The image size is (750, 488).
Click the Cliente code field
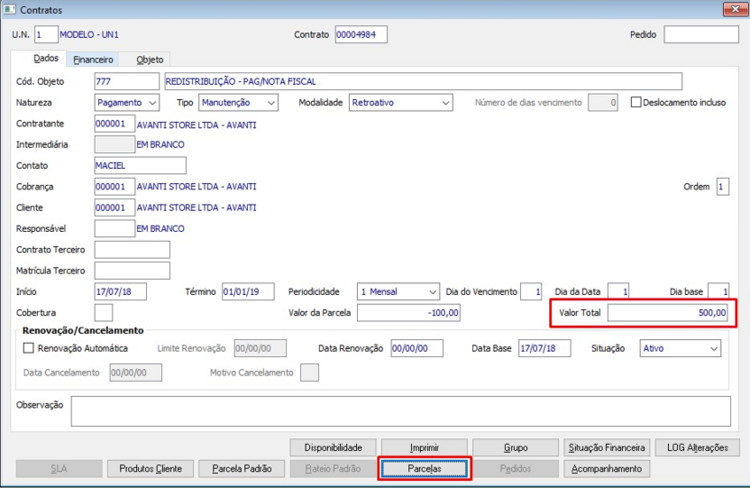(115, 208)
